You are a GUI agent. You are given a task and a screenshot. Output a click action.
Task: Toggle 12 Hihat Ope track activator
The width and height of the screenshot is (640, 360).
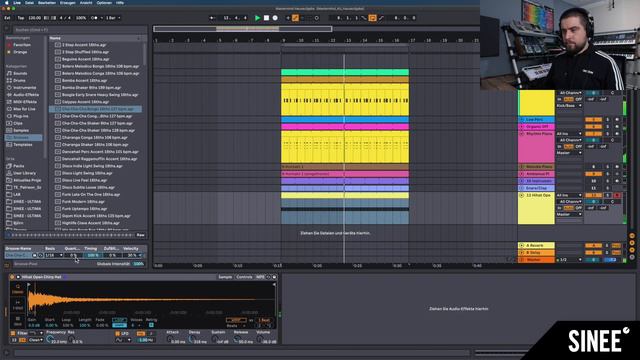tap(593, 196)
